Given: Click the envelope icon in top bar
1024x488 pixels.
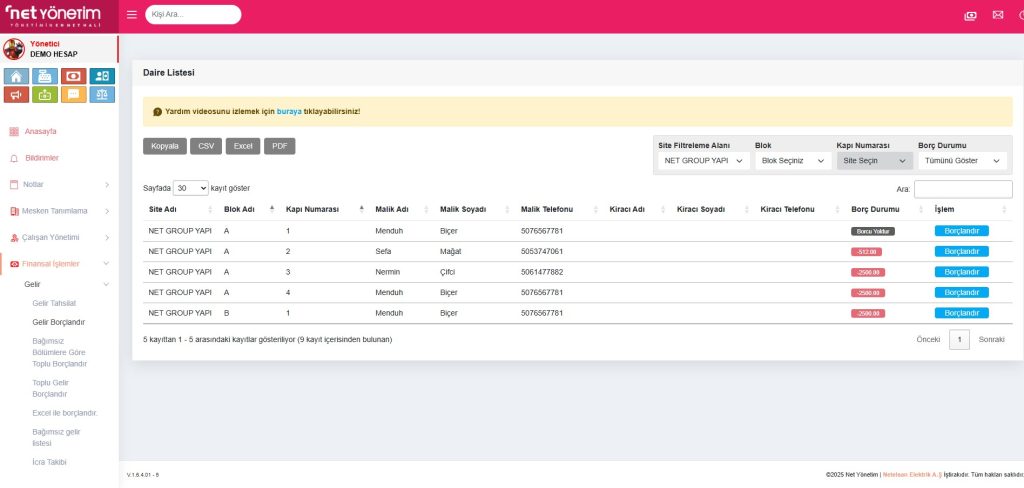Looking at the screenshot, I should (997, 15).
